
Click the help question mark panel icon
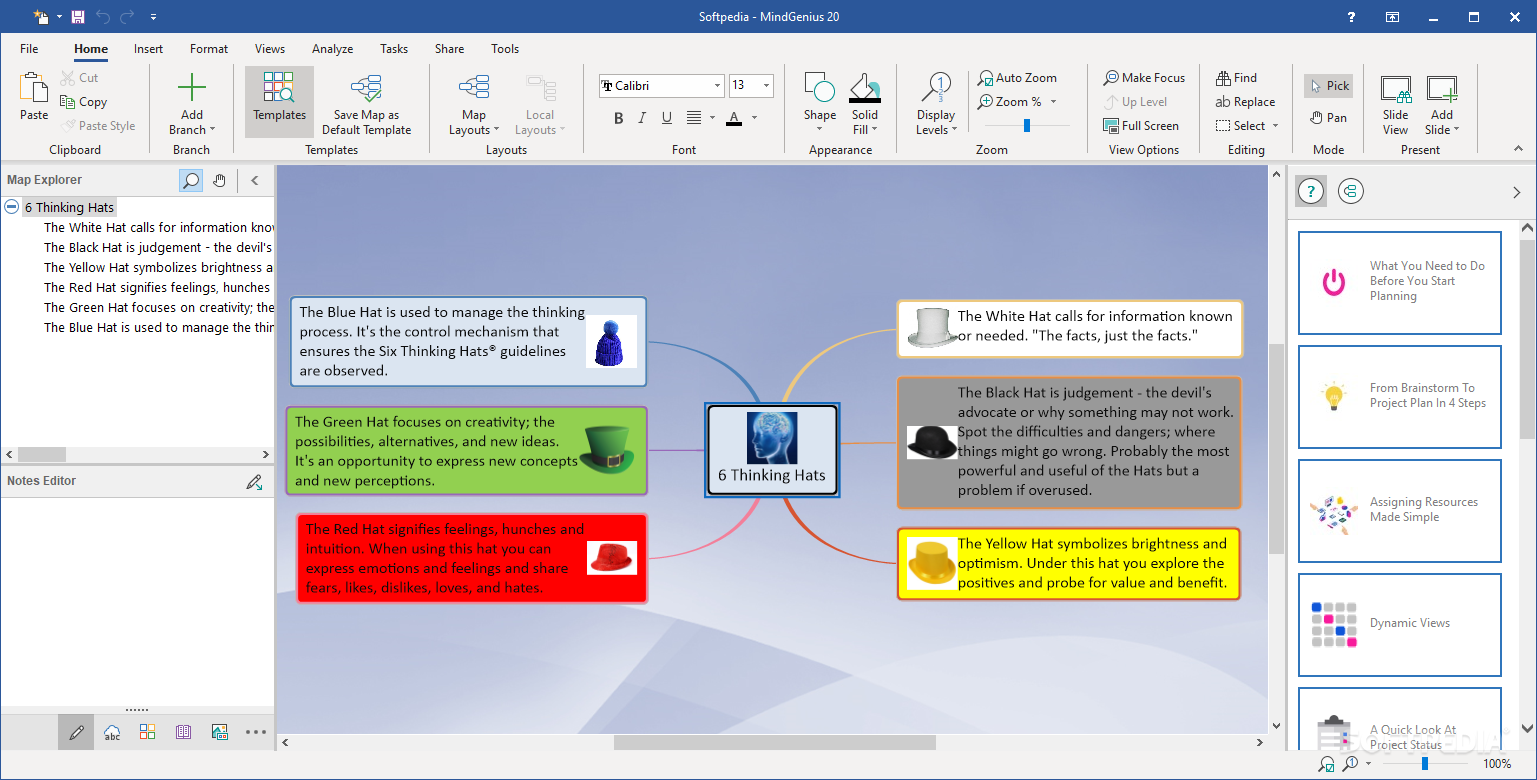pyautogui.click(x=1311, y=191)
